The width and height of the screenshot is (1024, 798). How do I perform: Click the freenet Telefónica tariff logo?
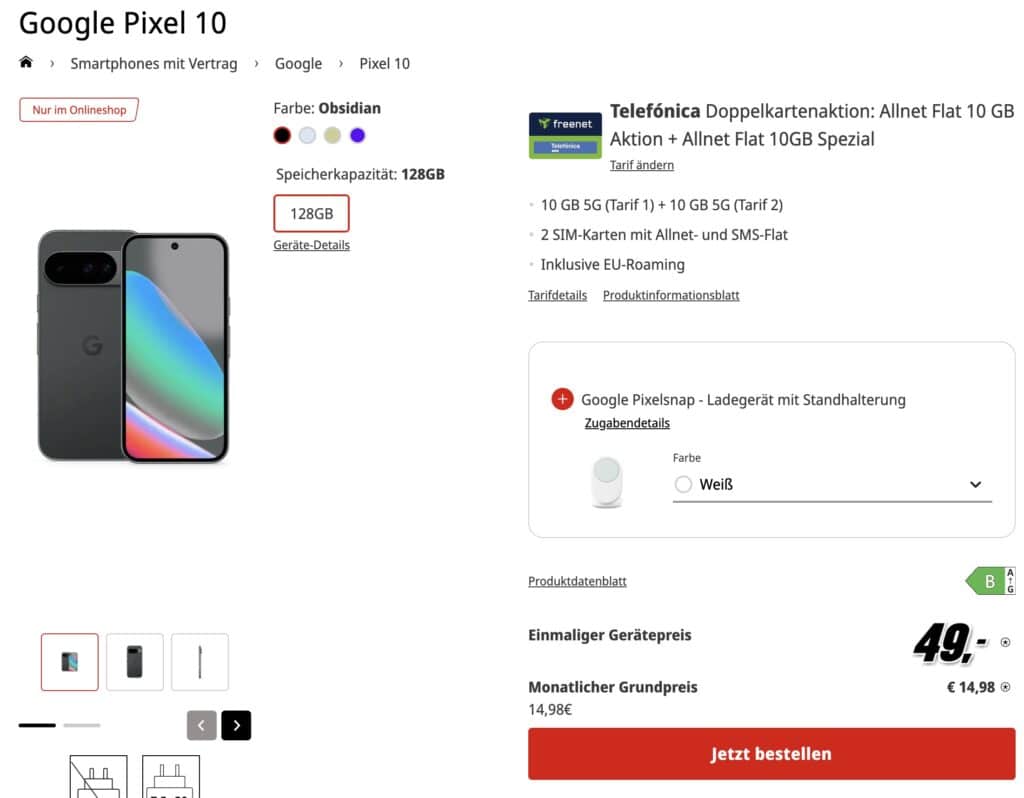pos(565,136)
